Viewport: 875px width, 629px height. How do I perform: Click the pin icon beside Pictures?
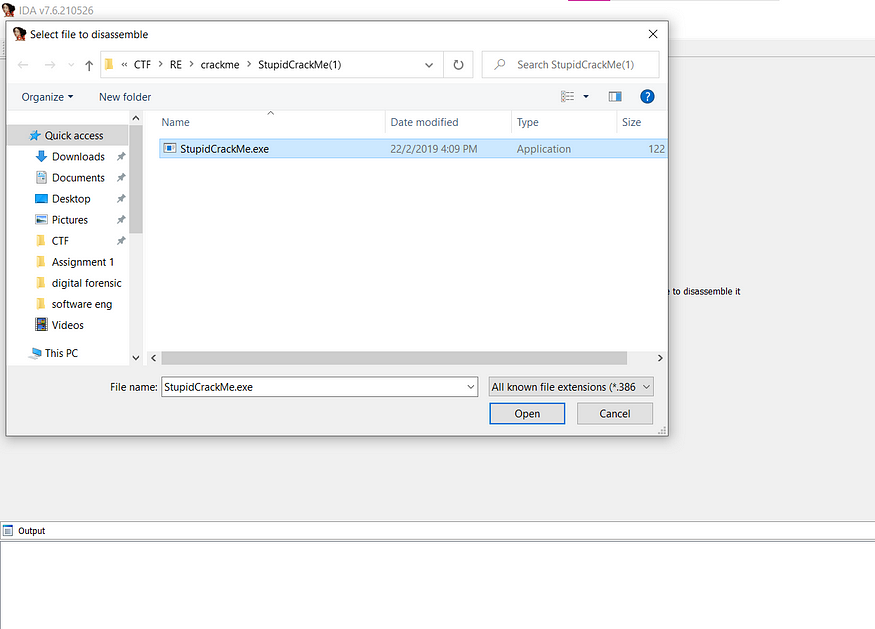click(x=121, y=220)
